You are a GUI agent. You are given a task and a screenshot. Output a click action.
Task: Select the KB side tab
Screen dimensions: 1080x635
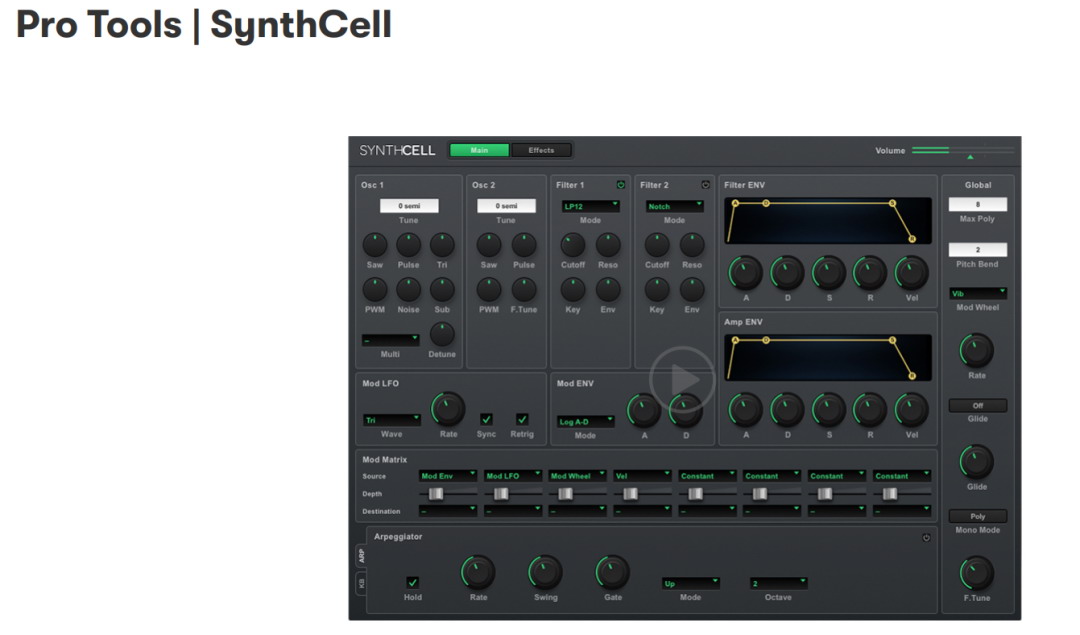click(361, 583)
